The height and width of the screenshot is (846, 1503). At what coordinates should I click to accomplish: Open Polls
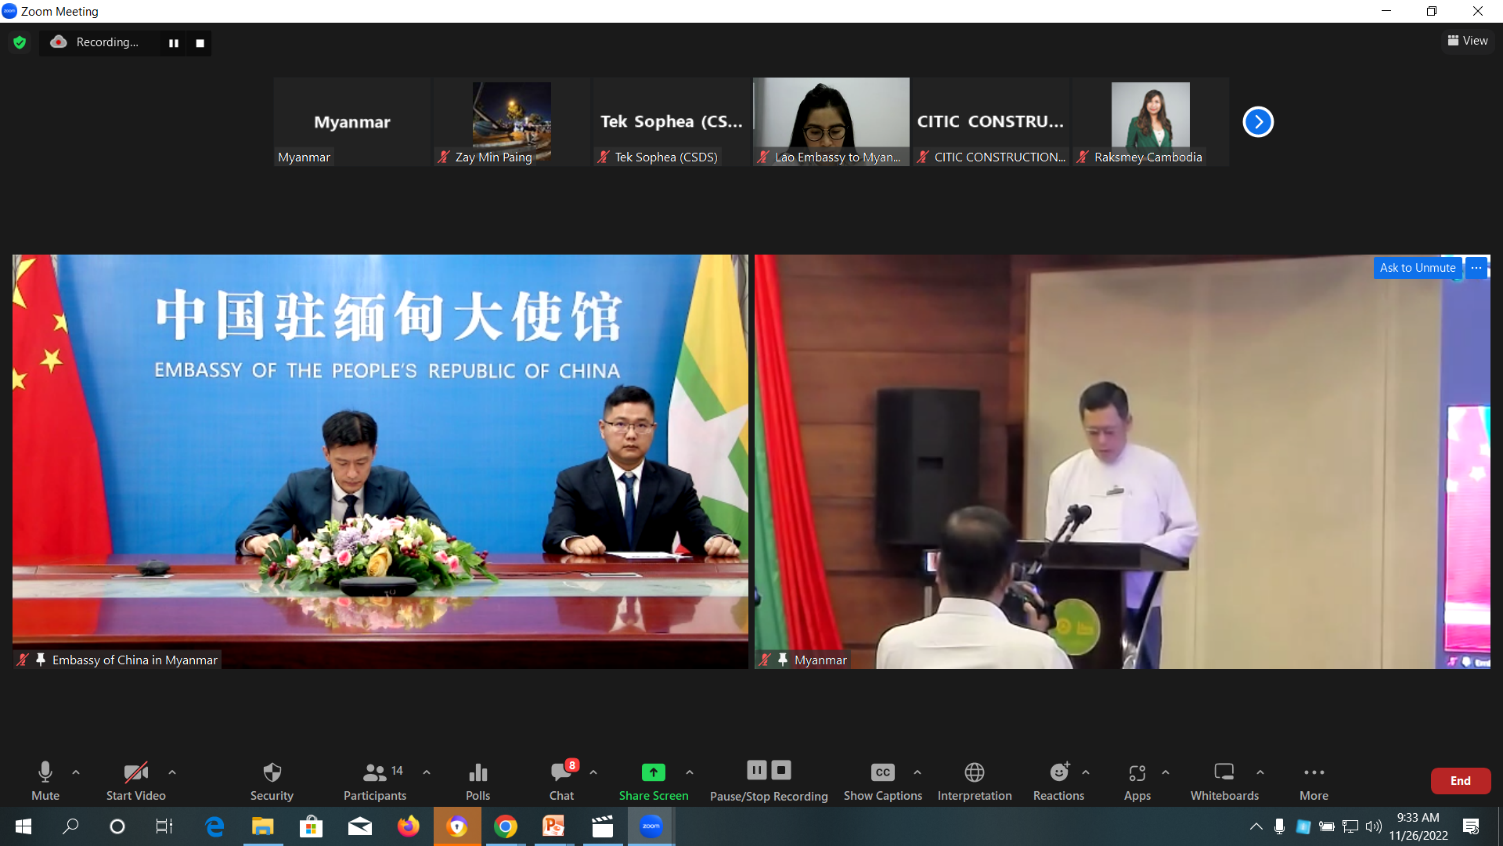pos(478,781)
